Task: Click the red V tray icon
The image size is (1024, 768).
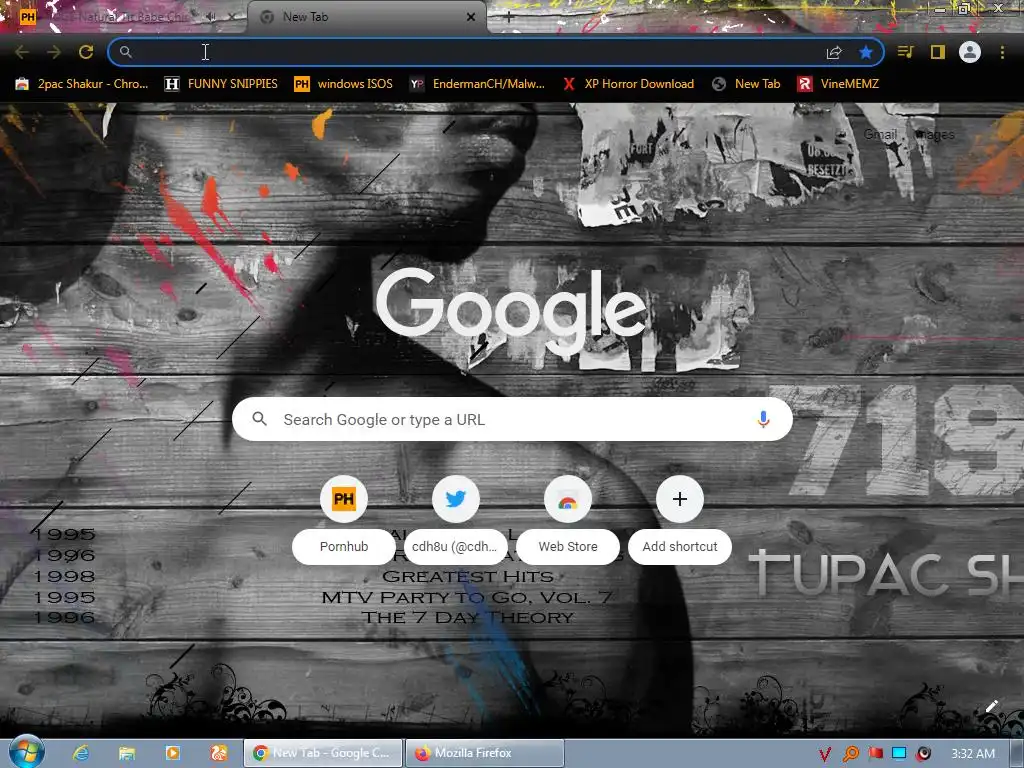Action: 825,754
